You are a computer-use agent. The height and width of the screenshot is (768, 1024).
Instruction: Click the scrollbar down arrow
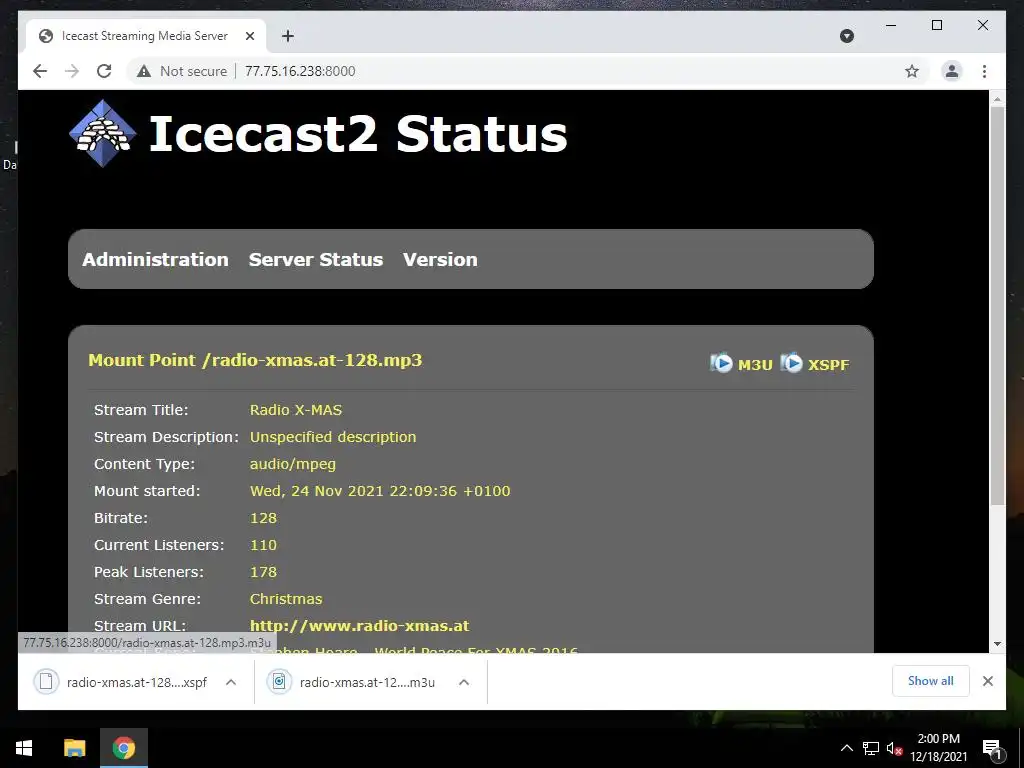[x=997, y=644]
